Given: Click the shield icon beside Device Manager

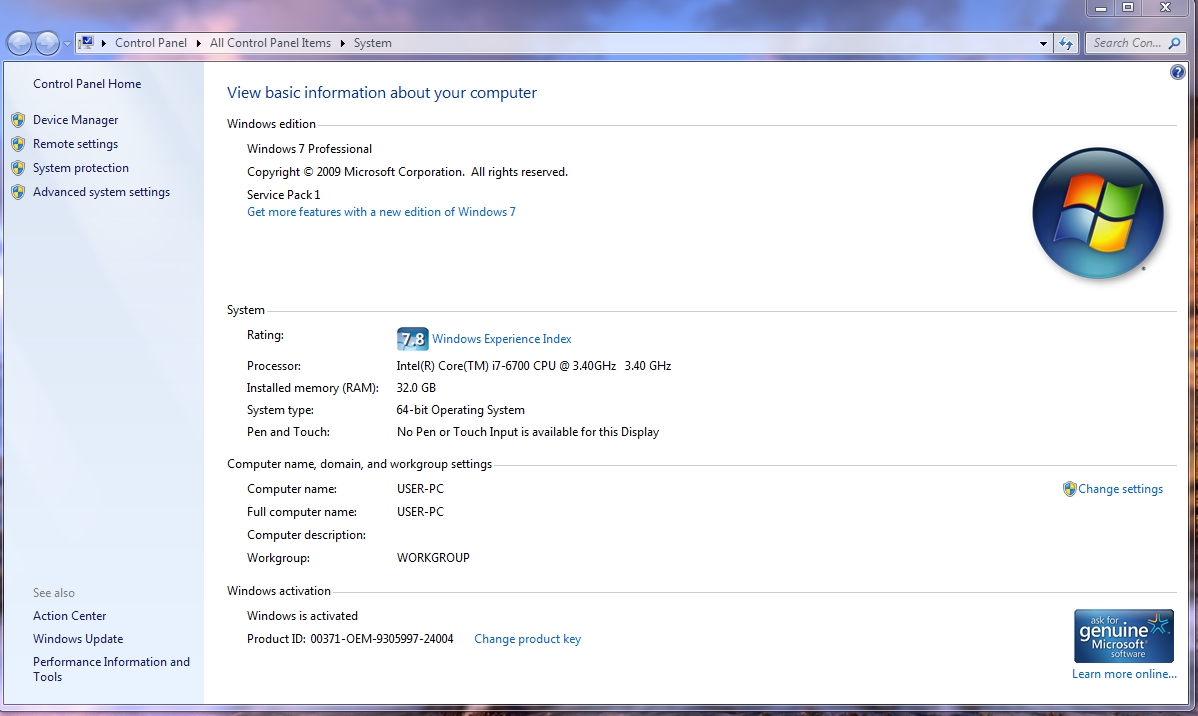Looking at the screenshot, I should tap(18, 120).
